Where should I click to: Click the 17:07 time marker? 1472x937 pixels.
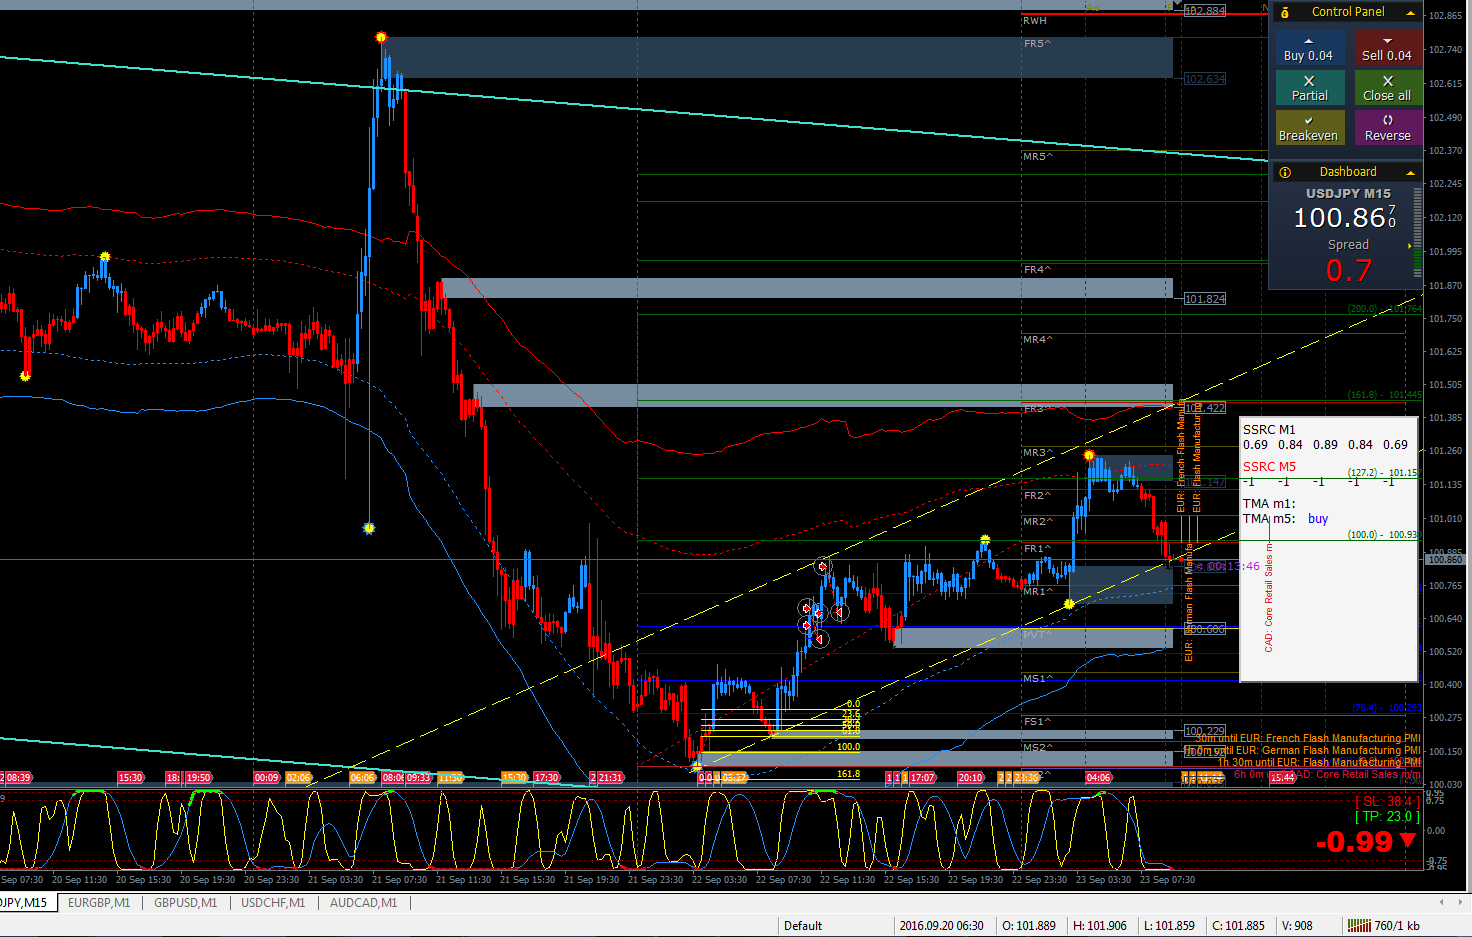pos(922,777)
